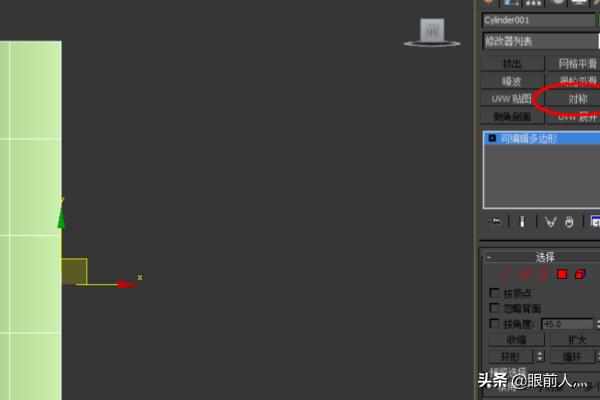Click the 扩大 (Grow) button
600x400 pixels.
pos(575,340)
